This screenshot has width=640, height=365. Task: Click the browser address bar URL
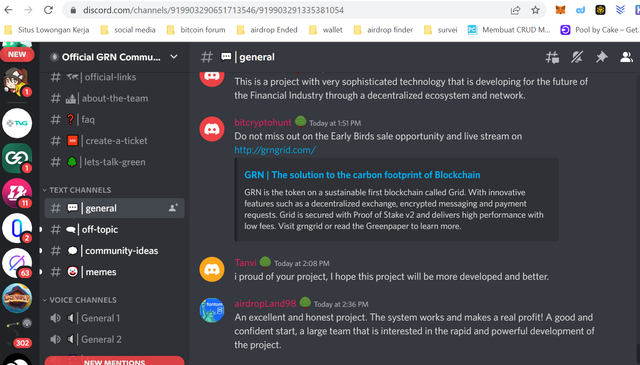pos(213,10)
